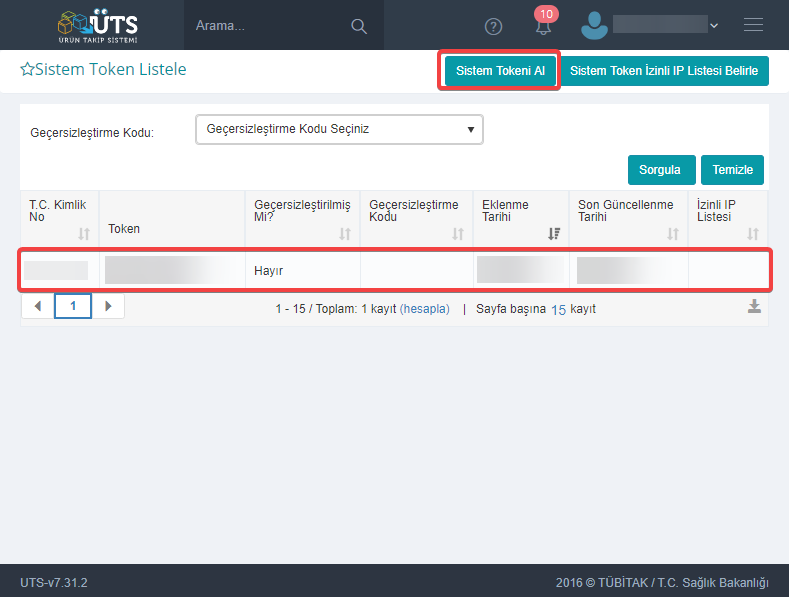The image size is (789, 597).
Task: Sort by İzinli IP Listesi column
Action: (753, 234)
